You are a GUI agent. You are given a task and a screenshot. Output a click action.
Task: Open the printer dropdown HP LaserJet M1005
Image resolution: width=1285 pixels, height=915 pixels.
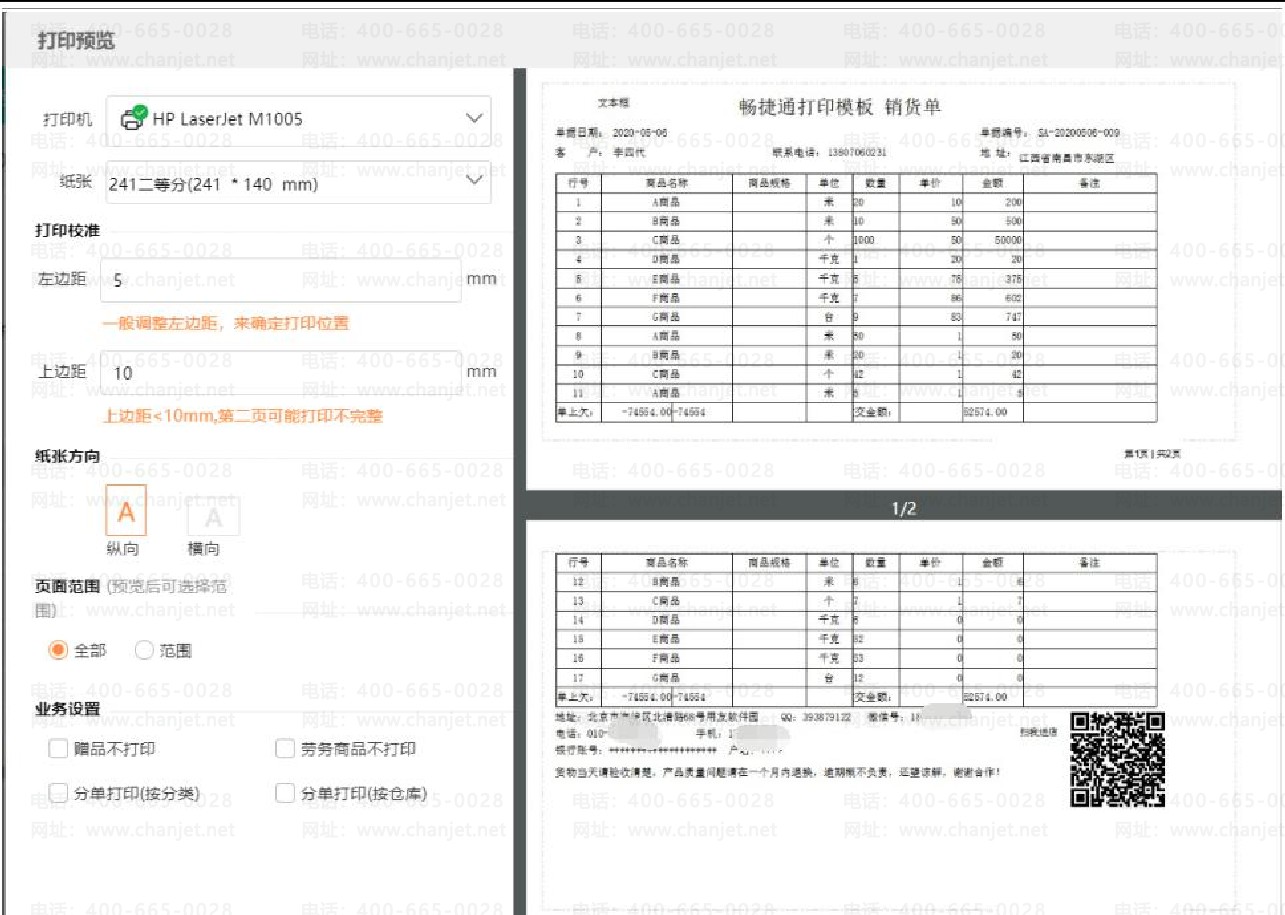pos(298,119)
